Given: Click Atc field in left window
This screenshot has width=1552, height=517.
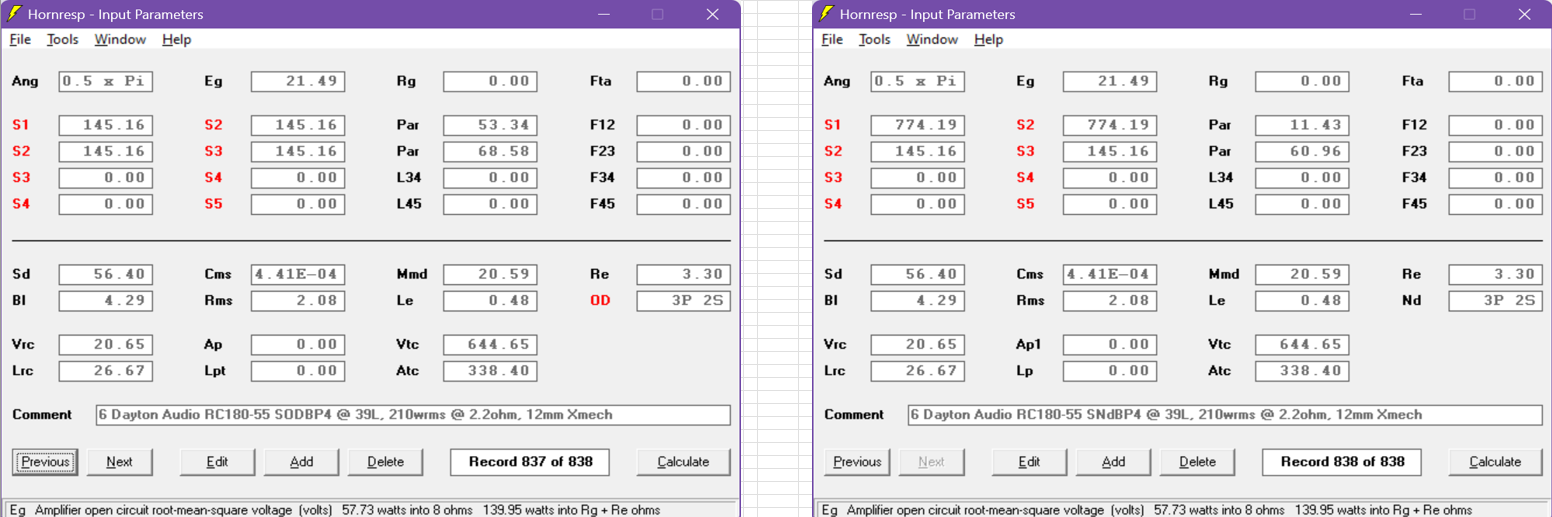Looking at the screenshot, I should point(490,370).
